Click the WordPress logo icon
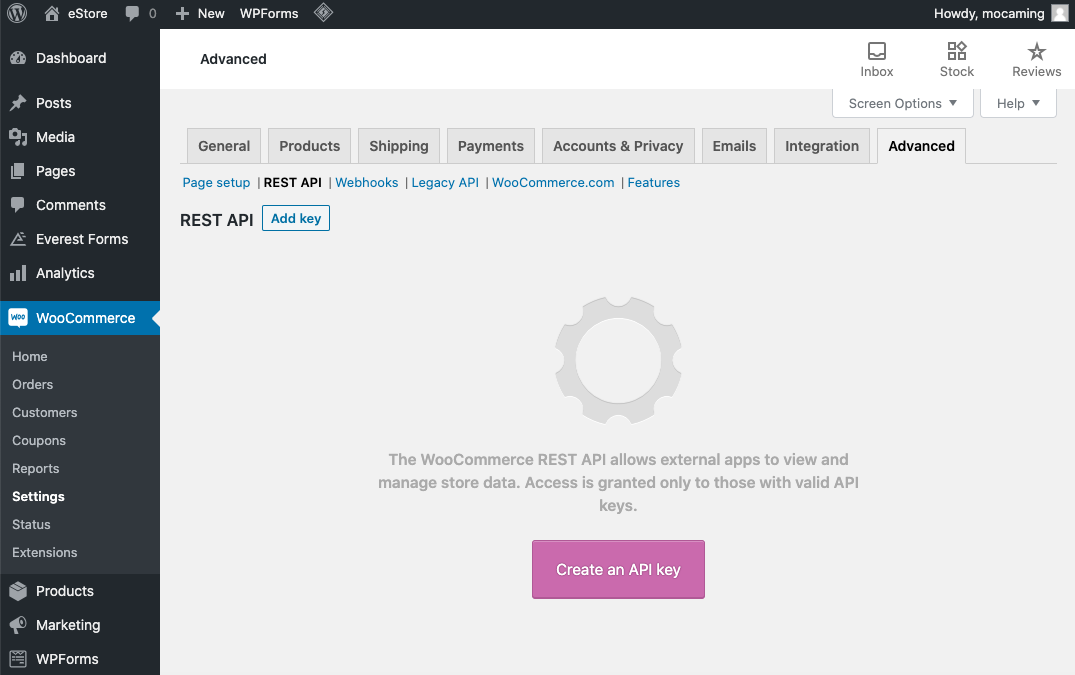Image resolution: width=1075 pixels, height=675 pixels. [x=17, y=13]
